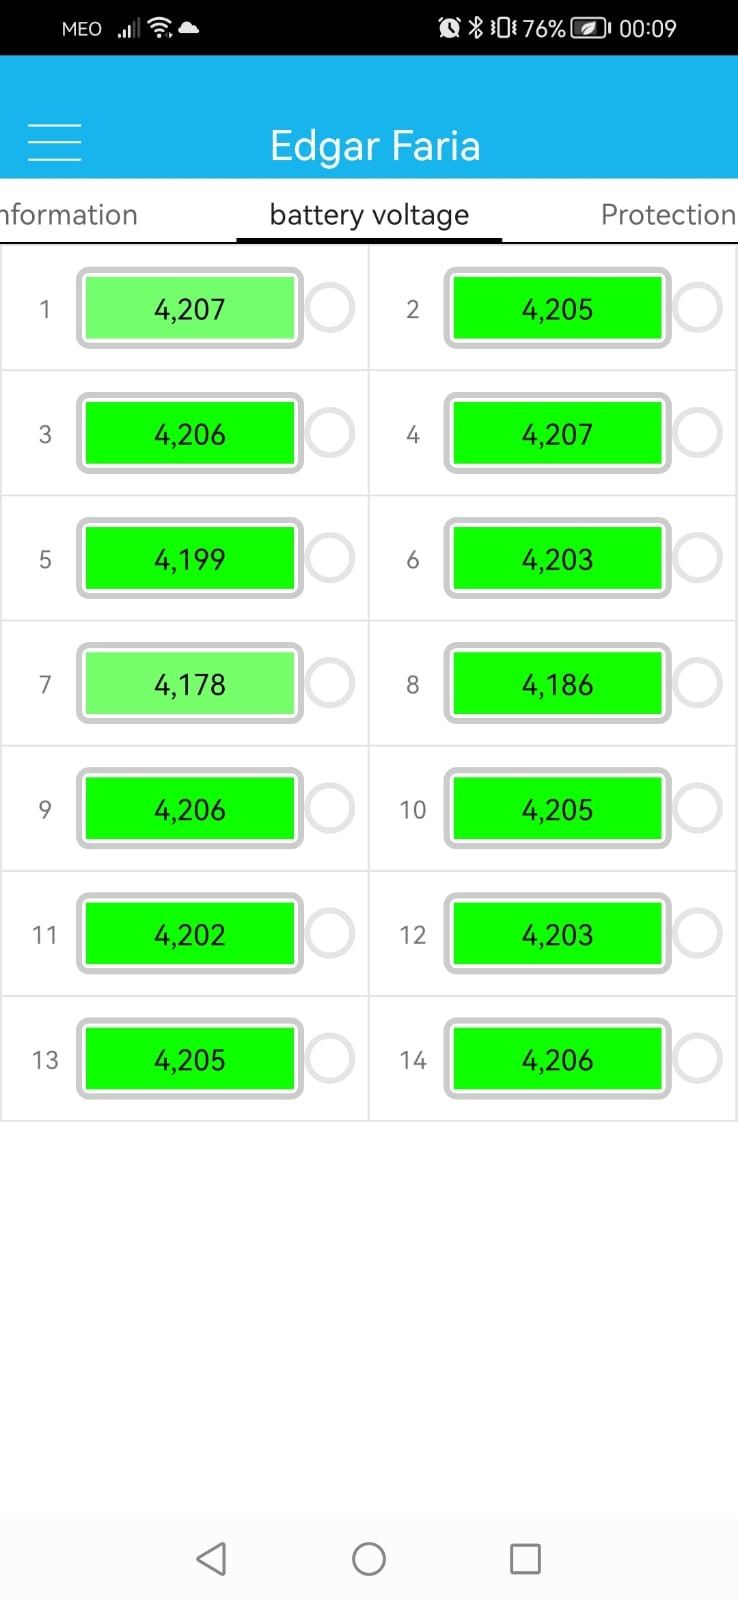Select the radio button for cell 13
Screen dimensions: 738x1600
pyautogui.click(x=330, y=1058)
